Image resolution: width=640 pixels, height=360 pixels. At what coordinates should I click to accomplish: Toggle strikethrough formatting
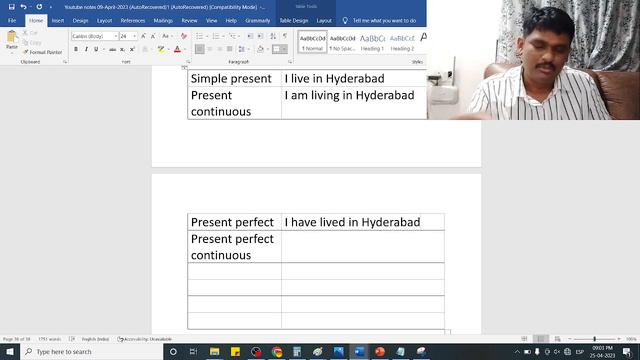click(112, 49)
